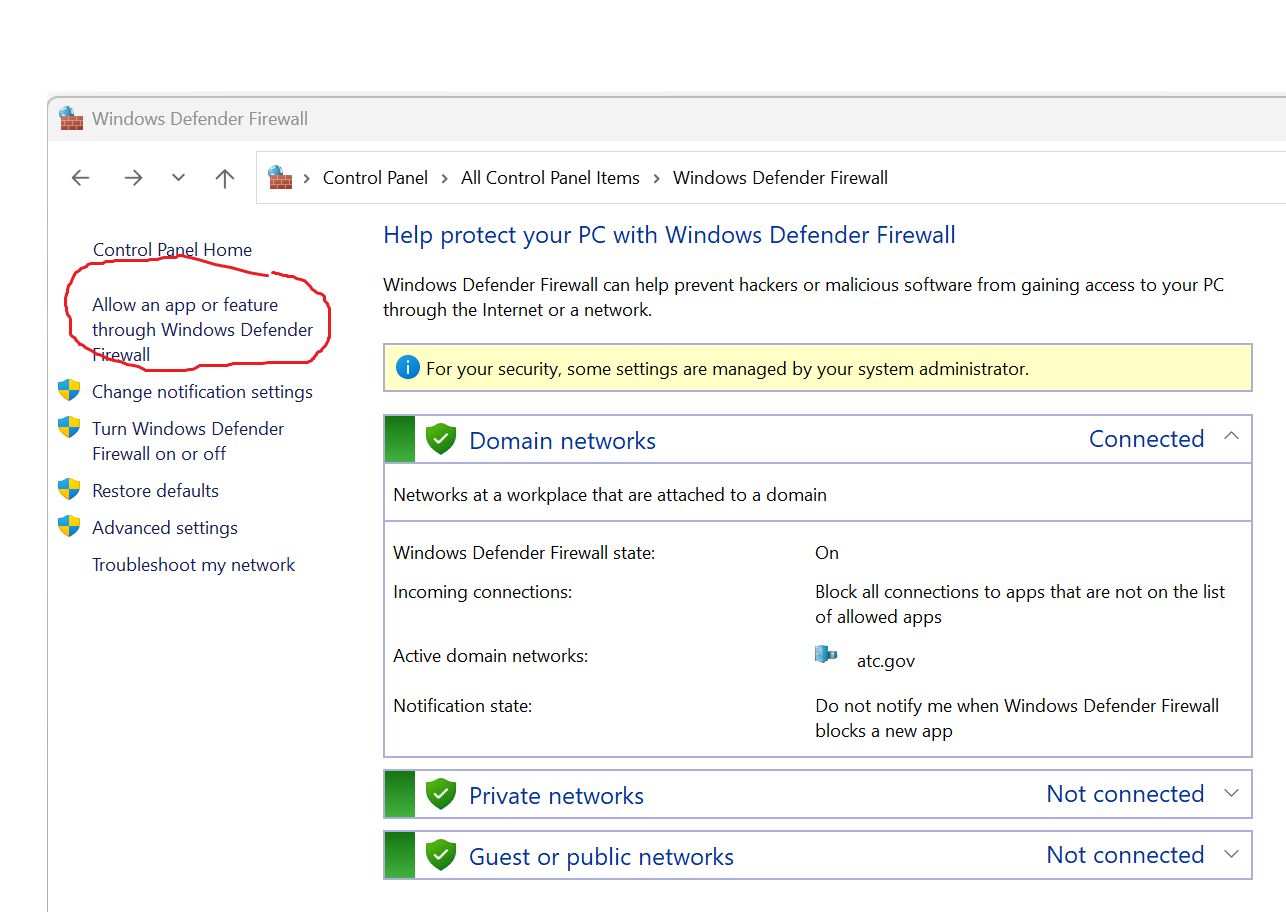Click the Active domain networks label
Screen dimensions: 1286x912
tap(491, 656)
